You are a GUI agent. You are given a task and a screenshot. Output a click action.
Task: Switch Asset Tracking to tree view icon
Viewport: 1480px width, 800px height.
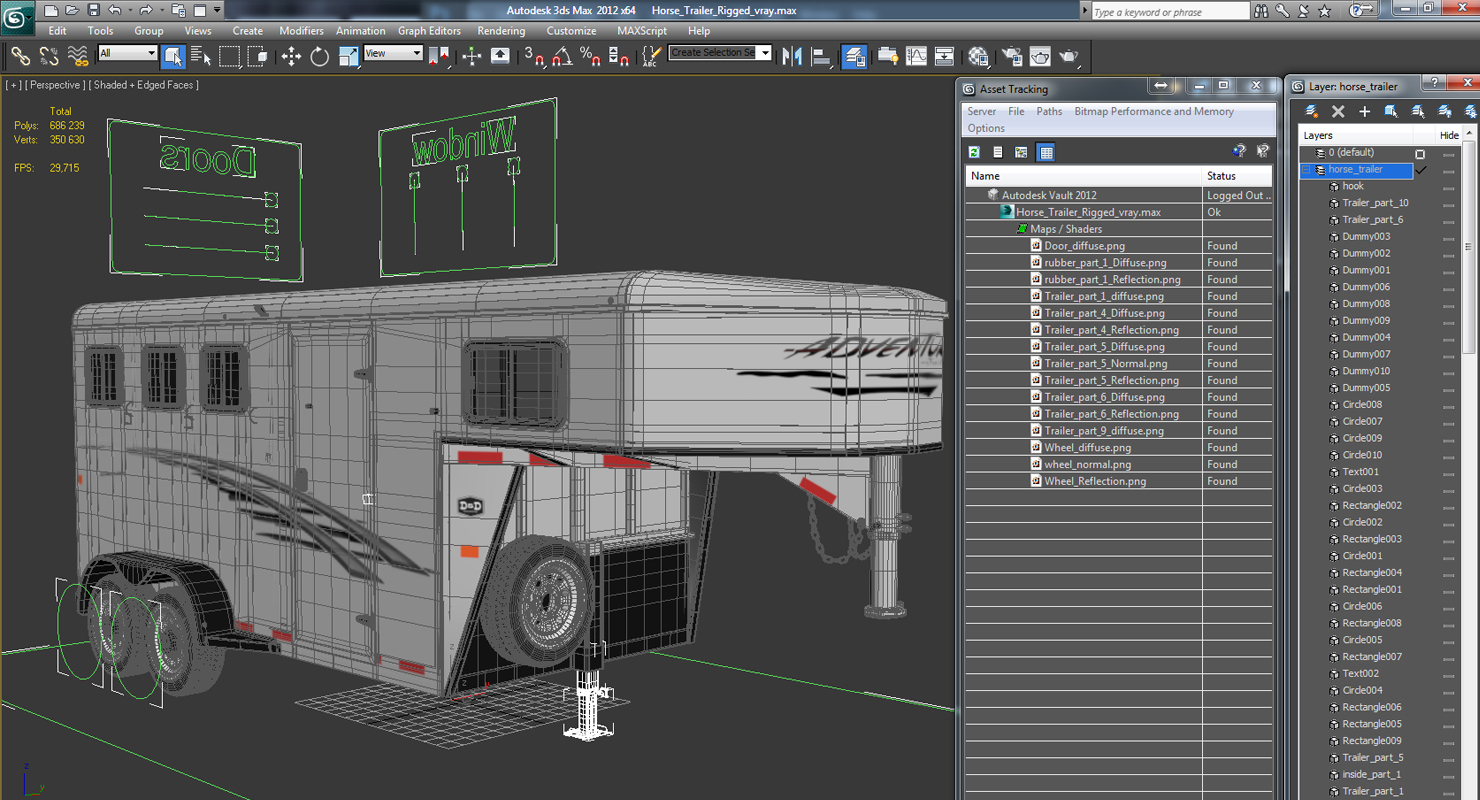pyautogui.click(x=1021, y=152)
